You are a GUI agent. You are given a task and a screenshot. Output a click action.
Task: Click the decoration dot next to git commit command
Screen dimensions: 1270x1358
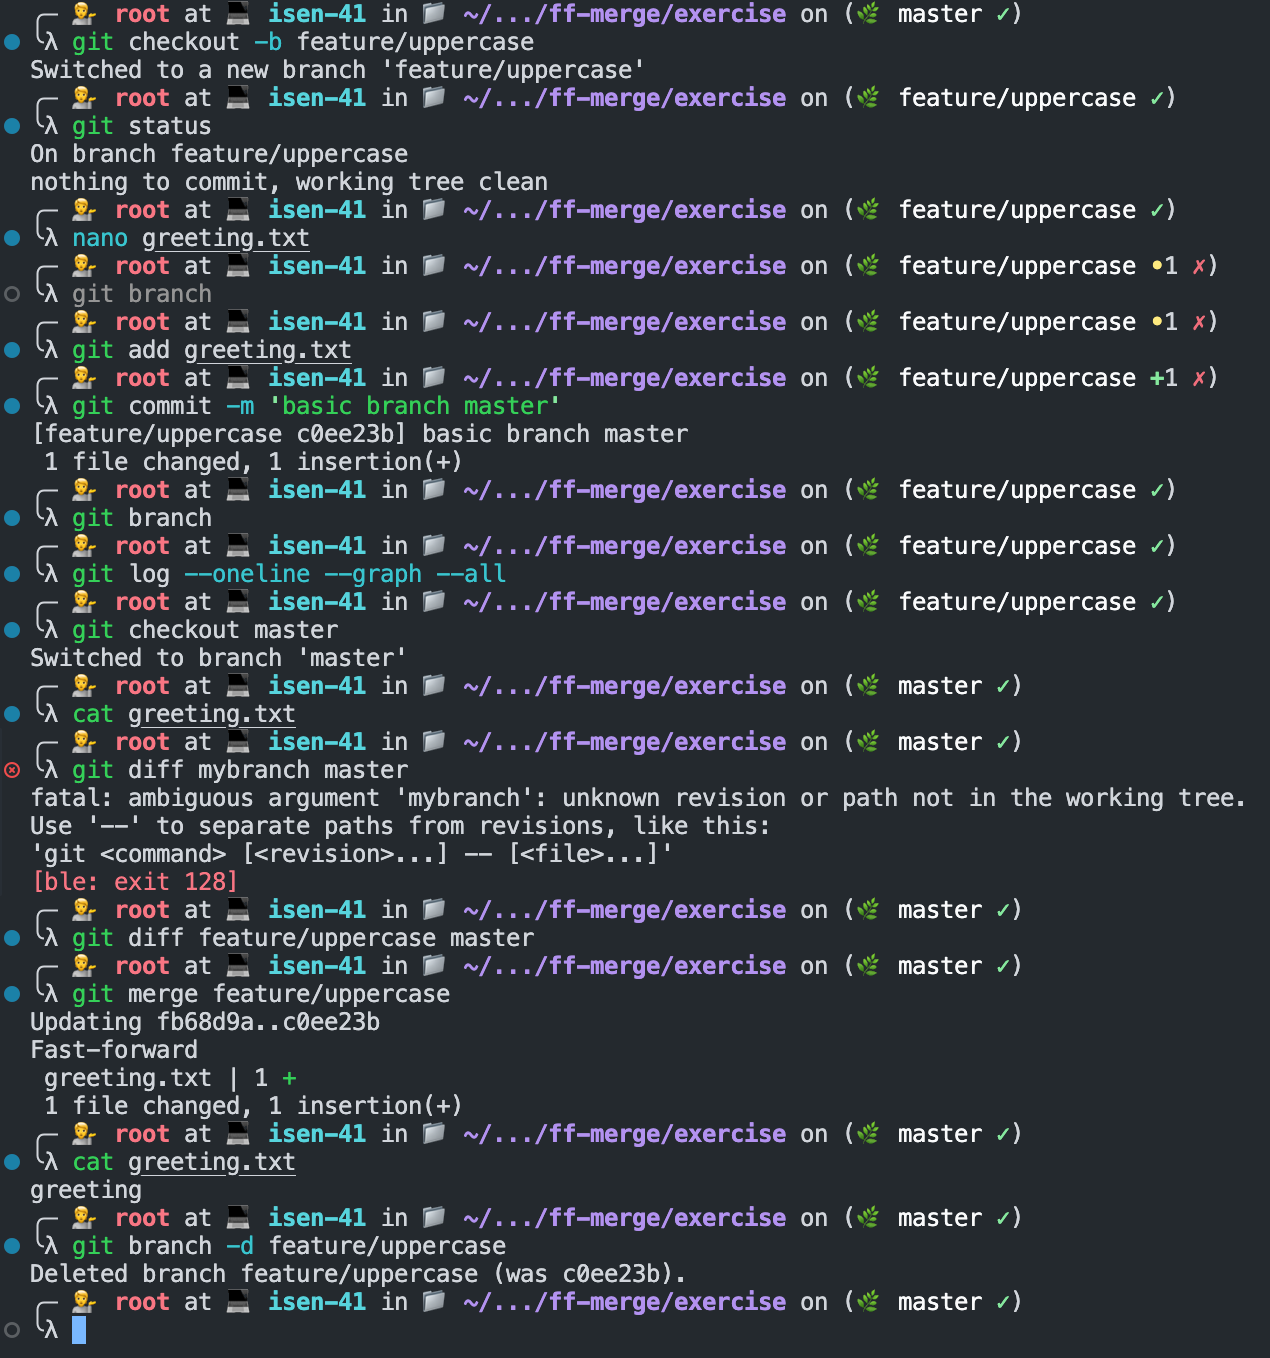coord(12,406)
